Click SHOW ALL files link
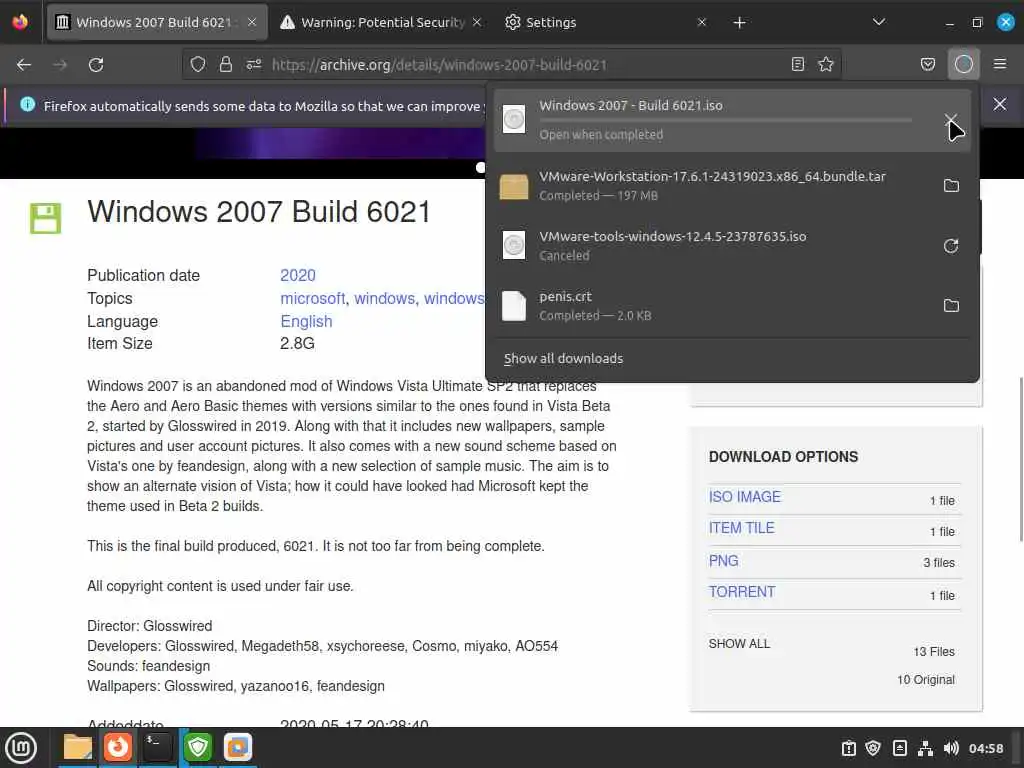 (739, 644)
